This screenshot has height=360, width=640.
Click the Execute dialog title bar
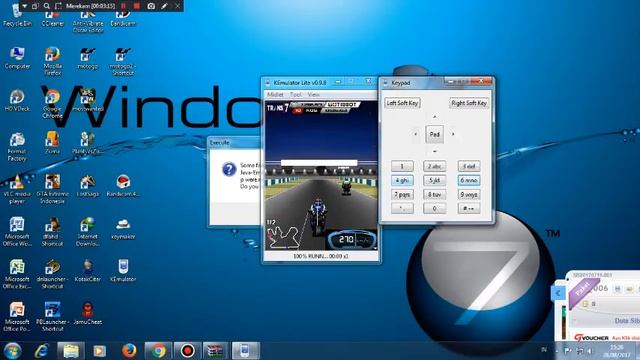click(234, 142)
